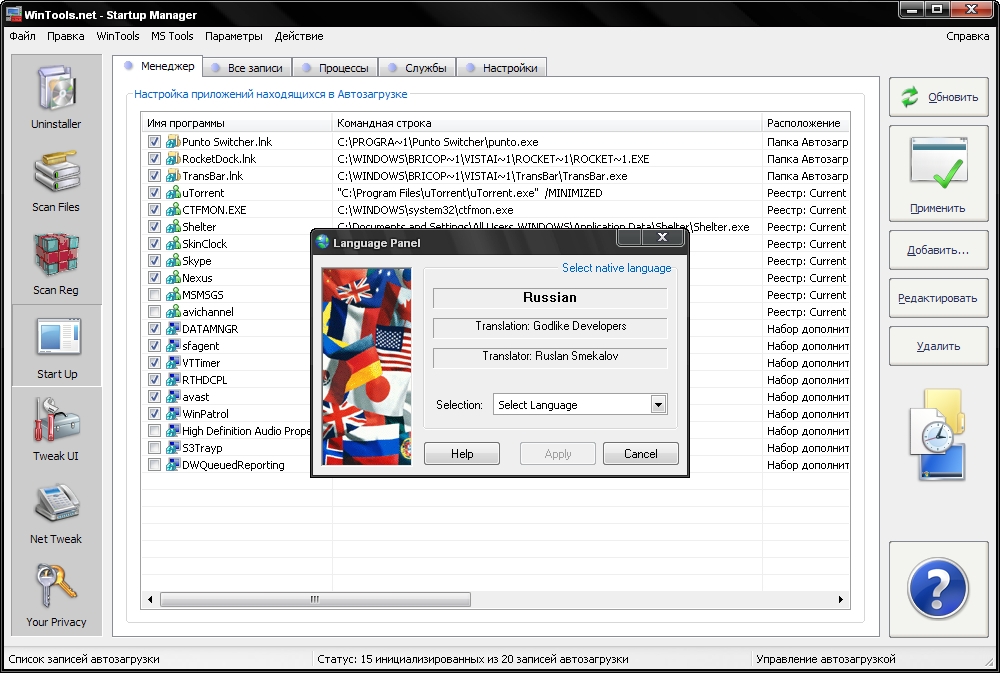The image size is (1000, 673).
Task: Open the Настройки tab
Action: (x=502, y=68)
